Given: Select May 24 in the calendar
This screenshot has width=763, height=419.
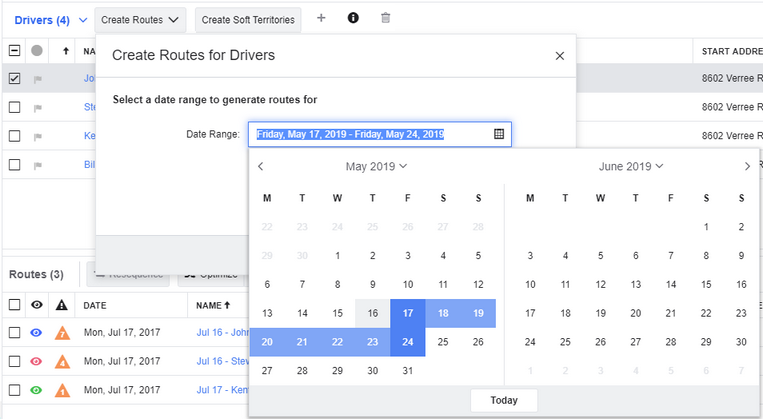Looking at the screenshot, I should [x=408, y=342].
